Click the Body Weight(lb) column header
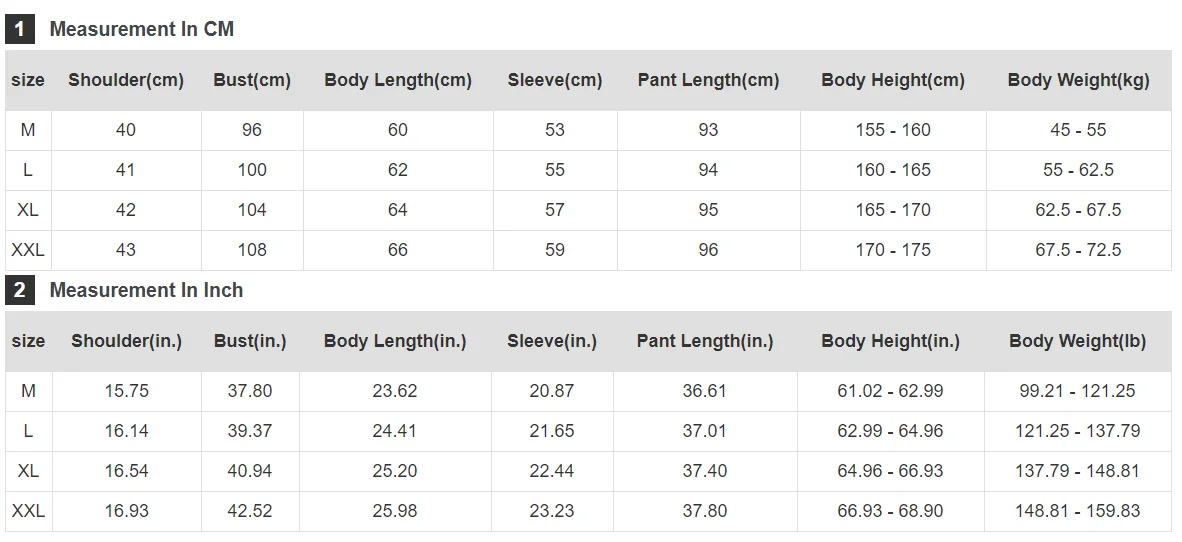Screen dimensions: 1182x542 click(x=1078, y=341)
